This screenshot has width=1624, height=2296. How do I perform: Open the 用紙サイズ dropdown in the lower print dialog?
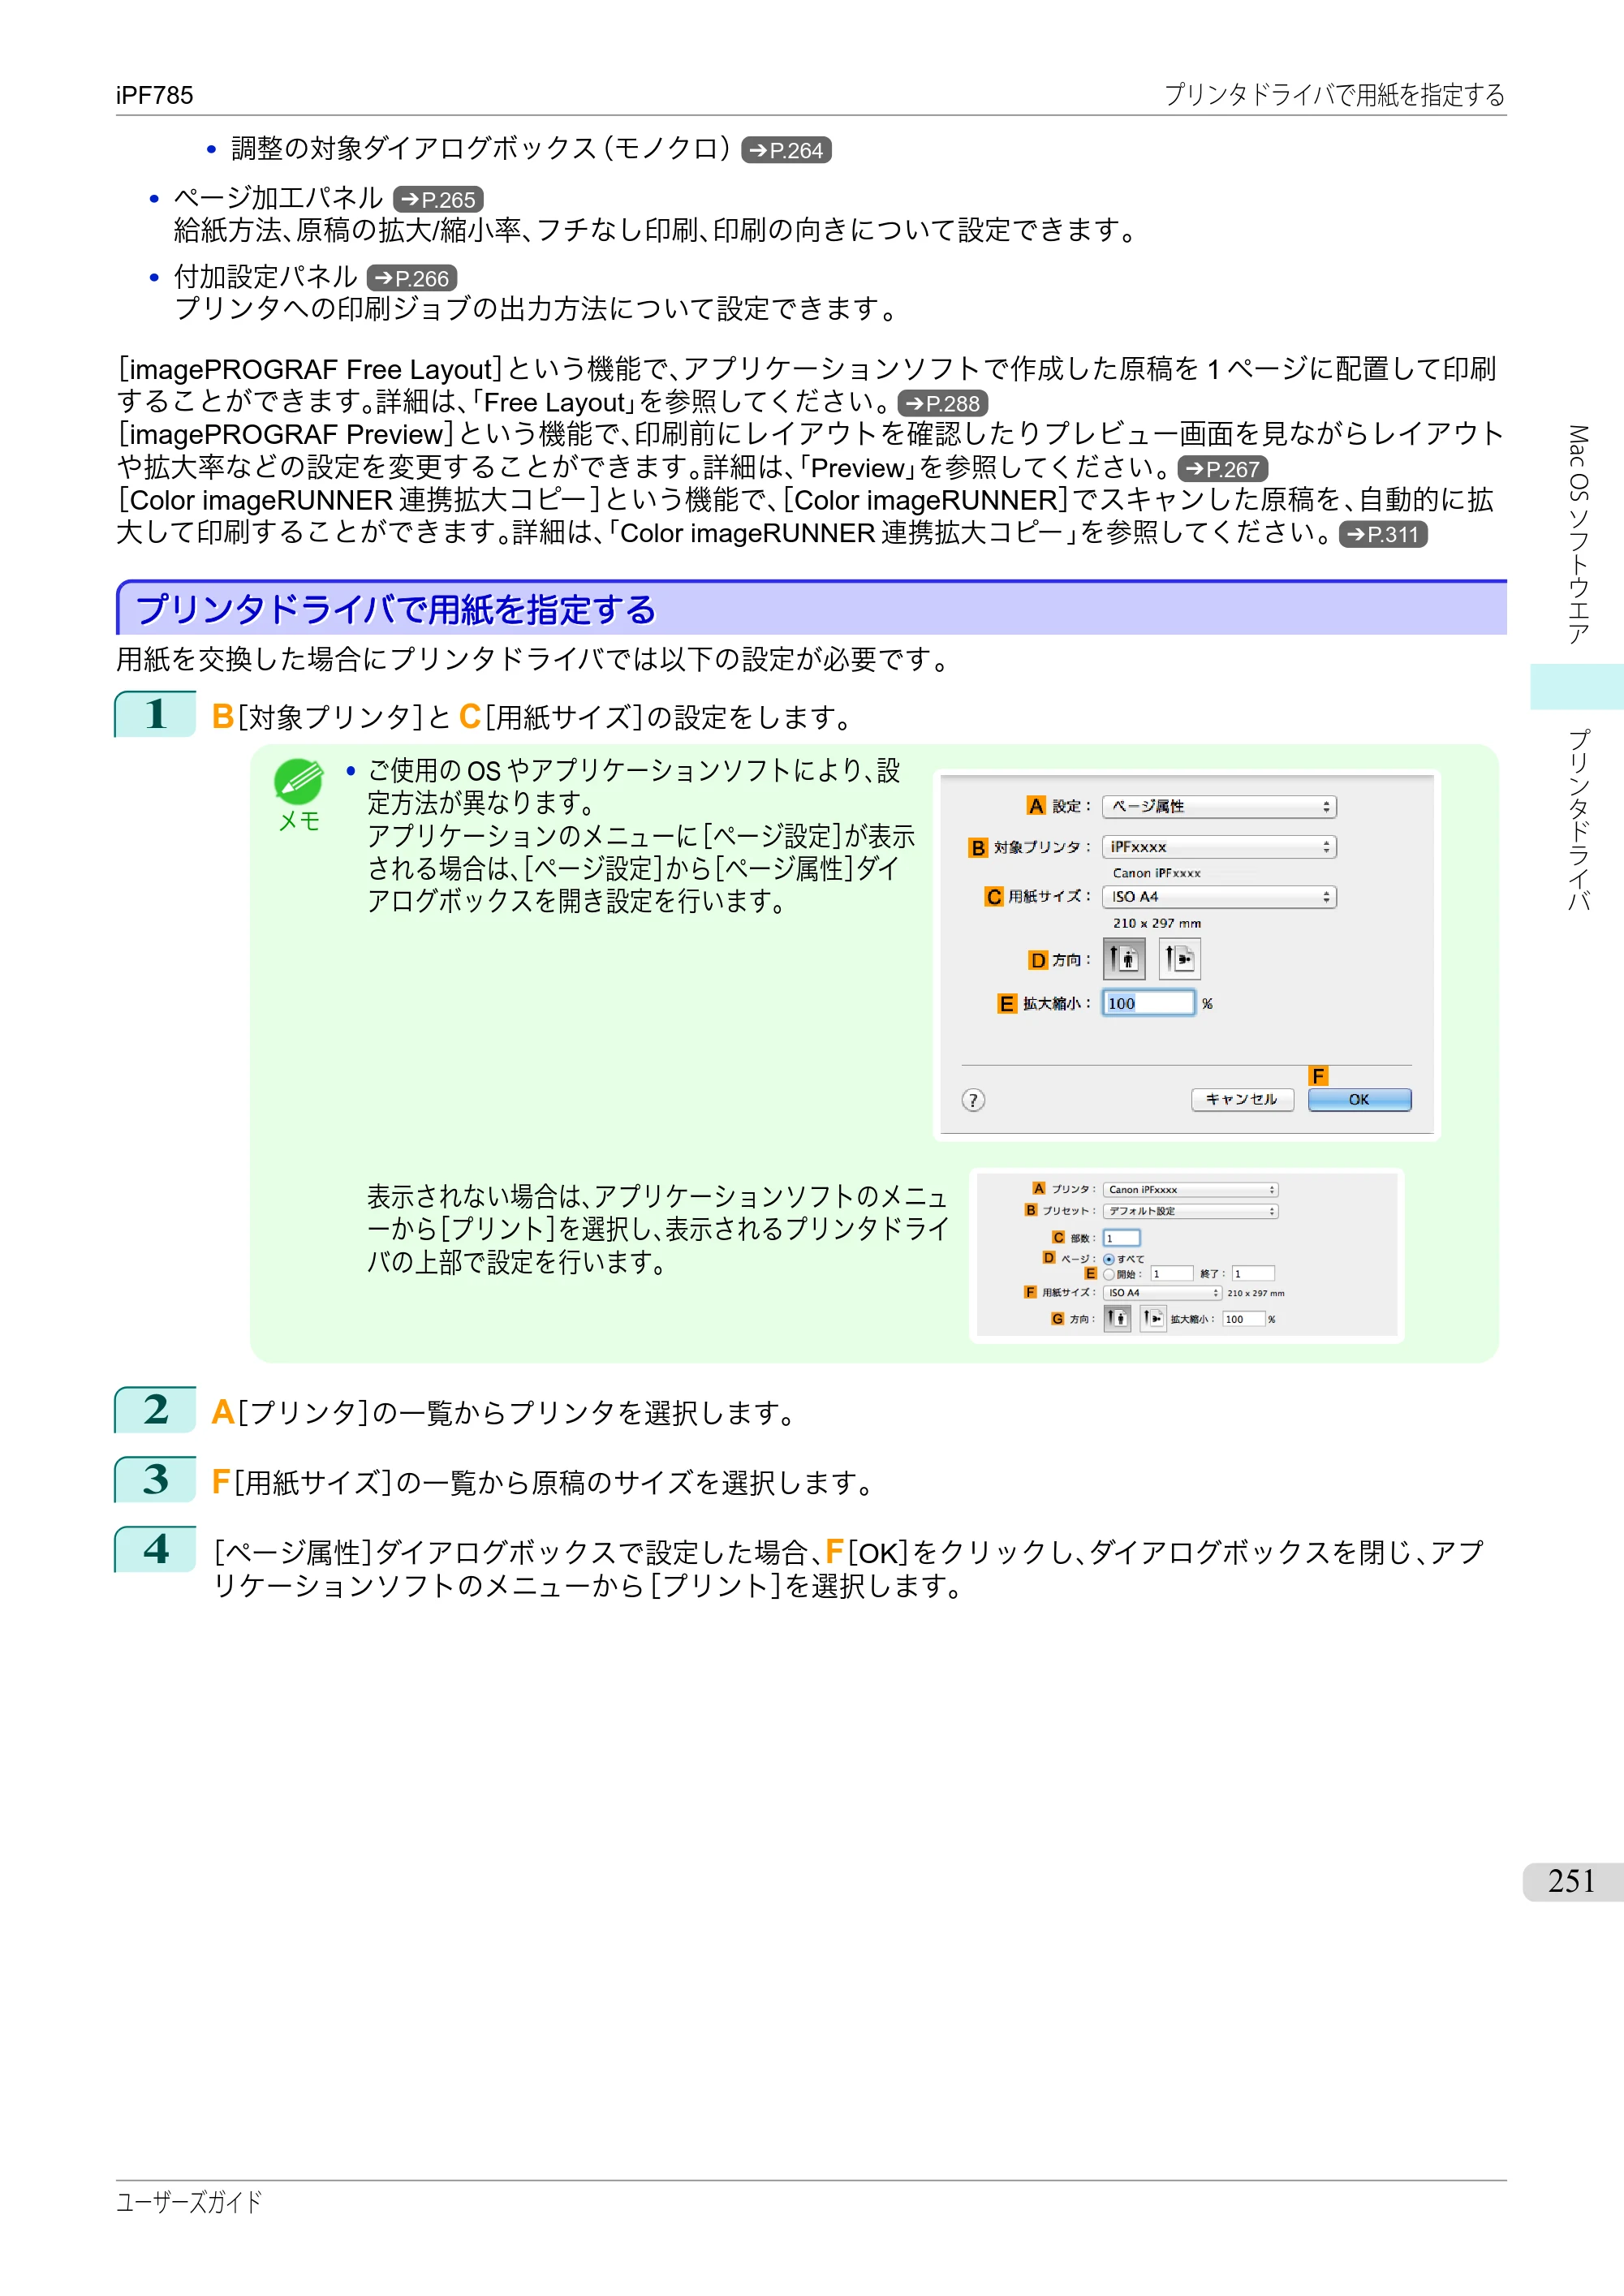pyautogui.click(x=1163, y=1292)
